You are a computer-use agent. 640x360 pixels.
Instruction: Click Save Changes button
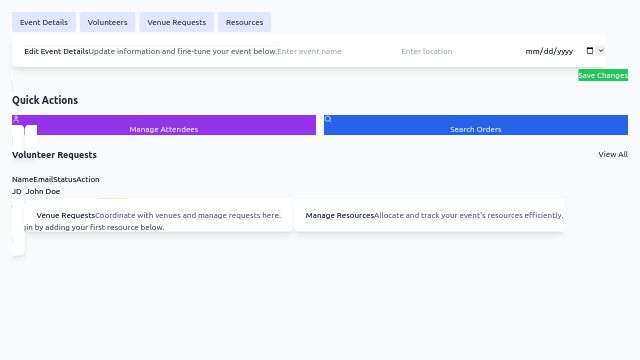[x=603, y=75]
